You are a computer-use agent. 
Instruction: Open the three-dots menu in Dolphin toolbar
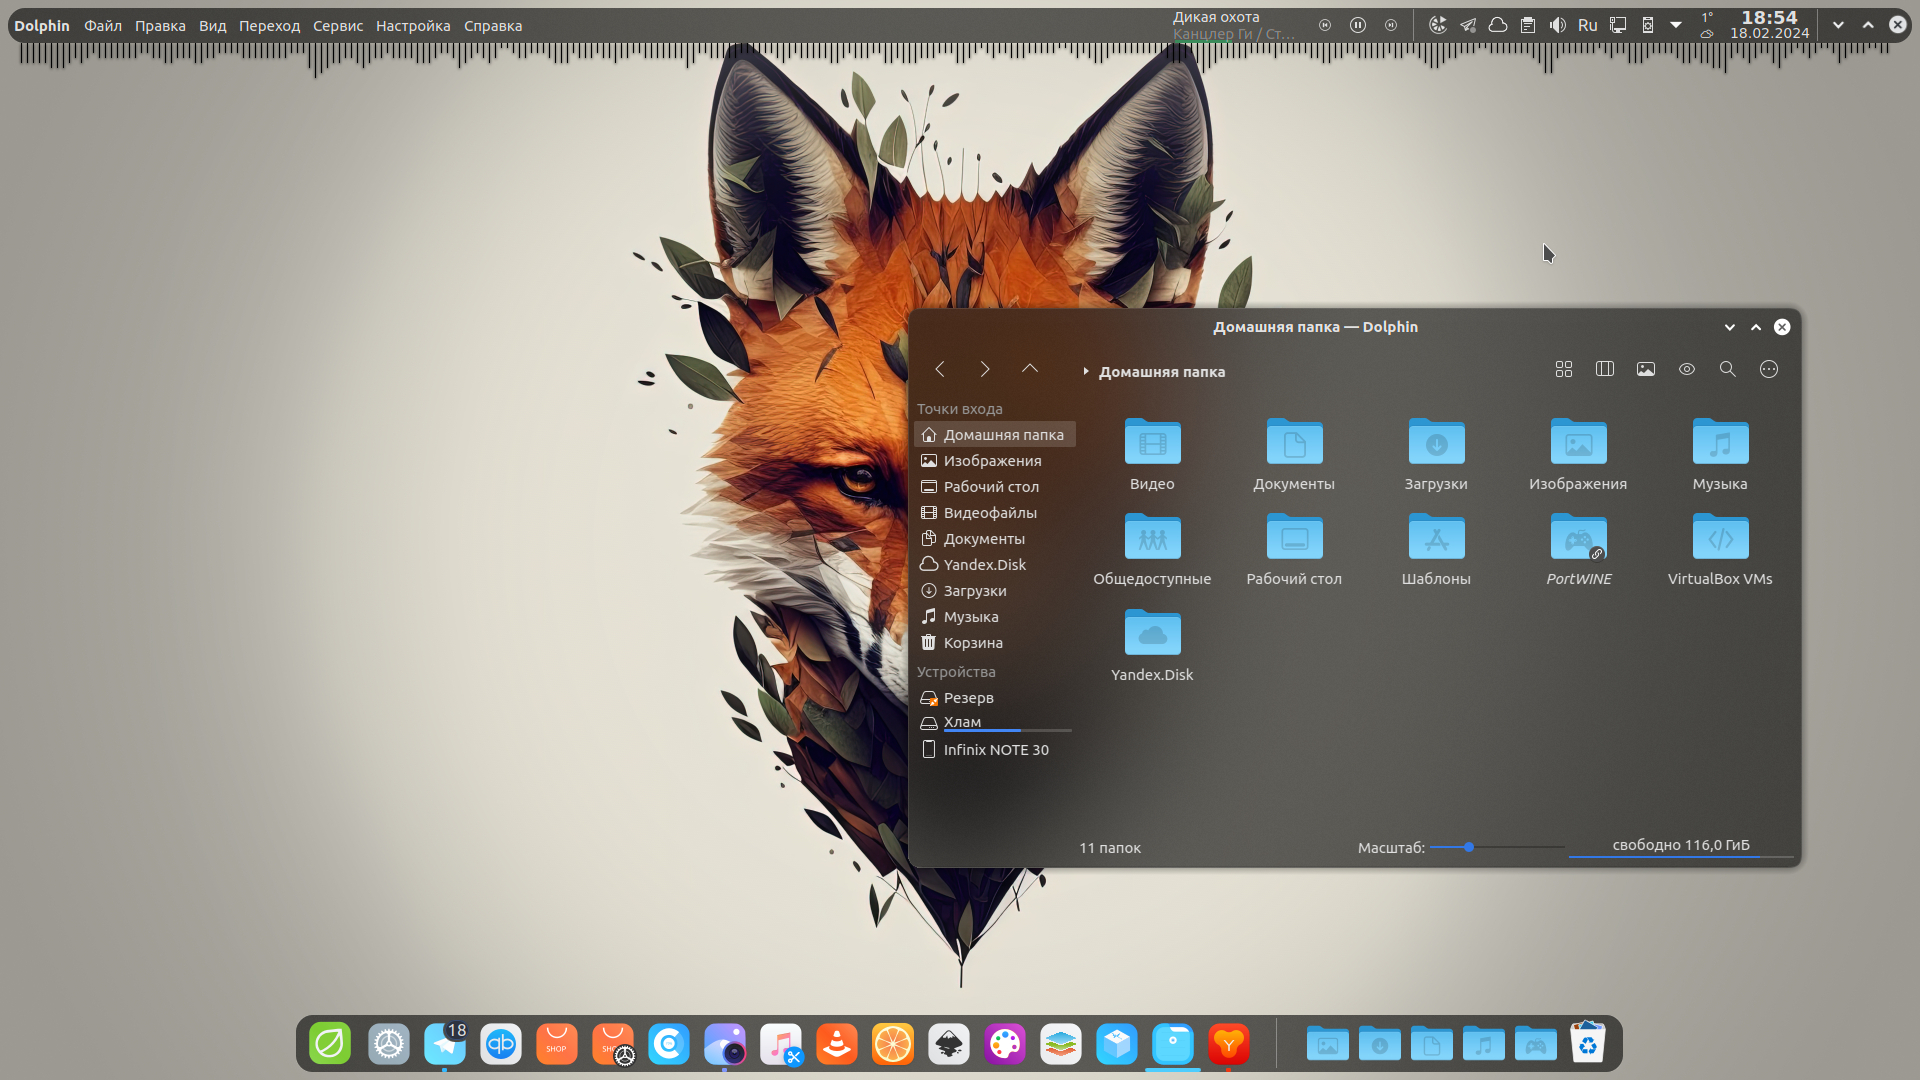click(1769, 369)
